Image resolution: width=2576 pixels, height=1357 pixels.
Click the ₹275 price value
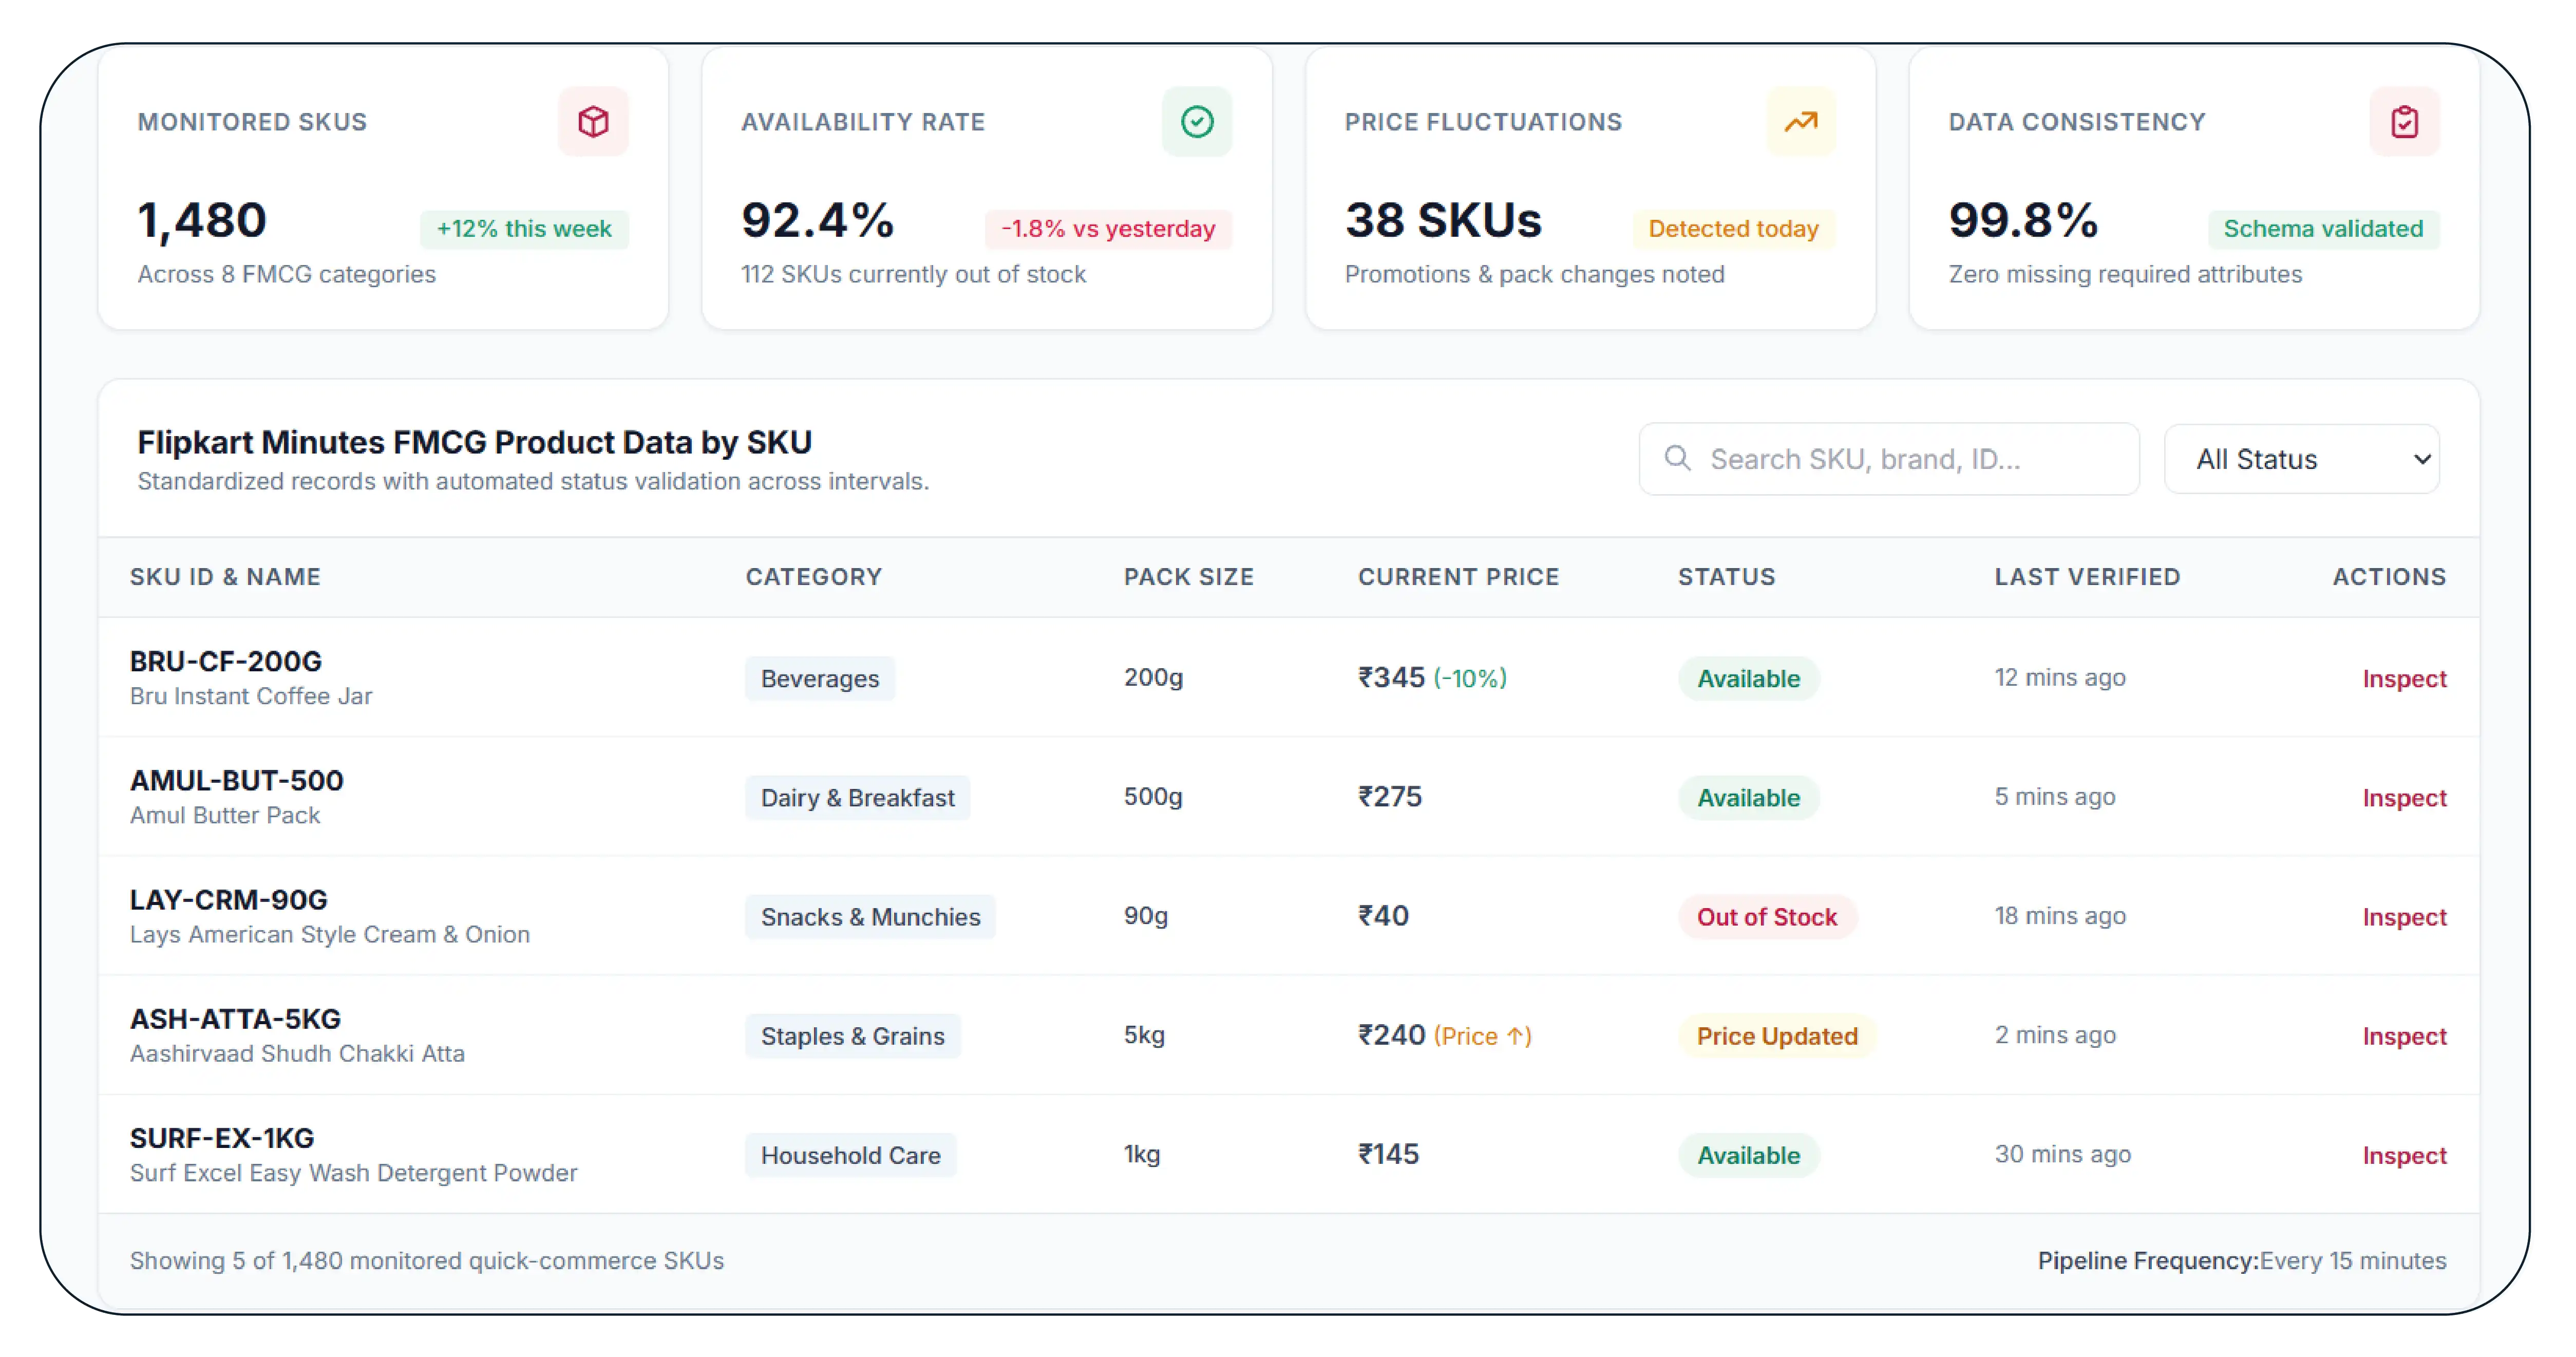(x=1390, y=796)
